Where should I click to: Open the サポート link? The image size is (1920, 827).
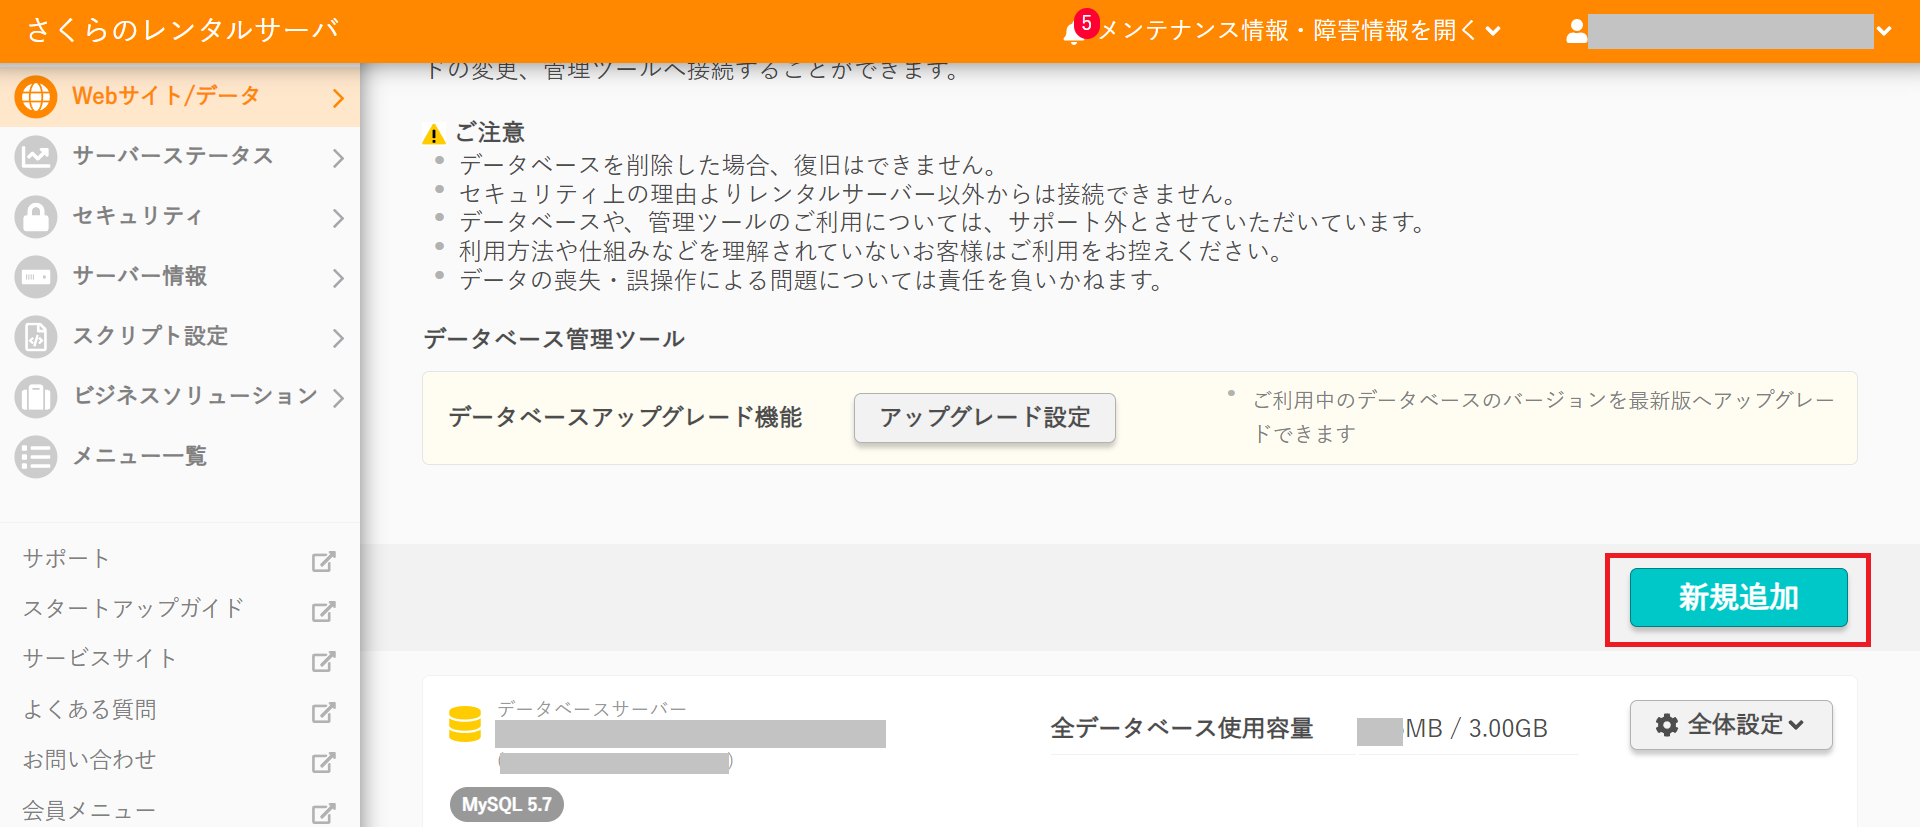coord(66,559)
